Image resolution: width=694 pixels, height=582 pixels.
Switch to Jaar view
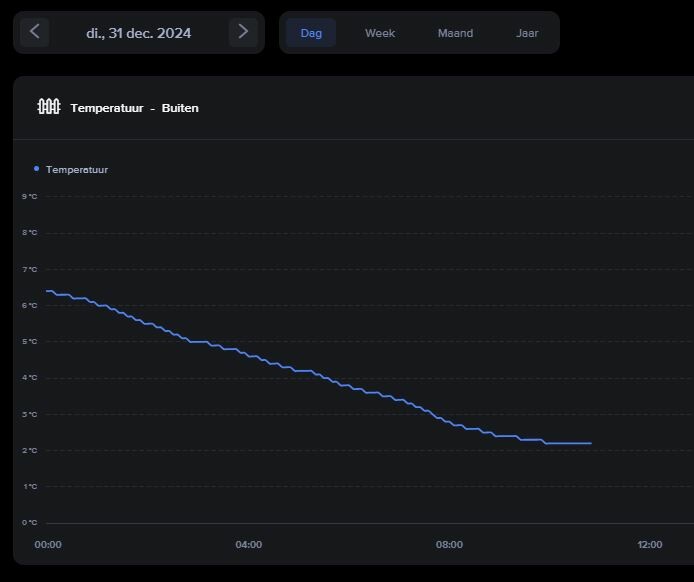527,33
